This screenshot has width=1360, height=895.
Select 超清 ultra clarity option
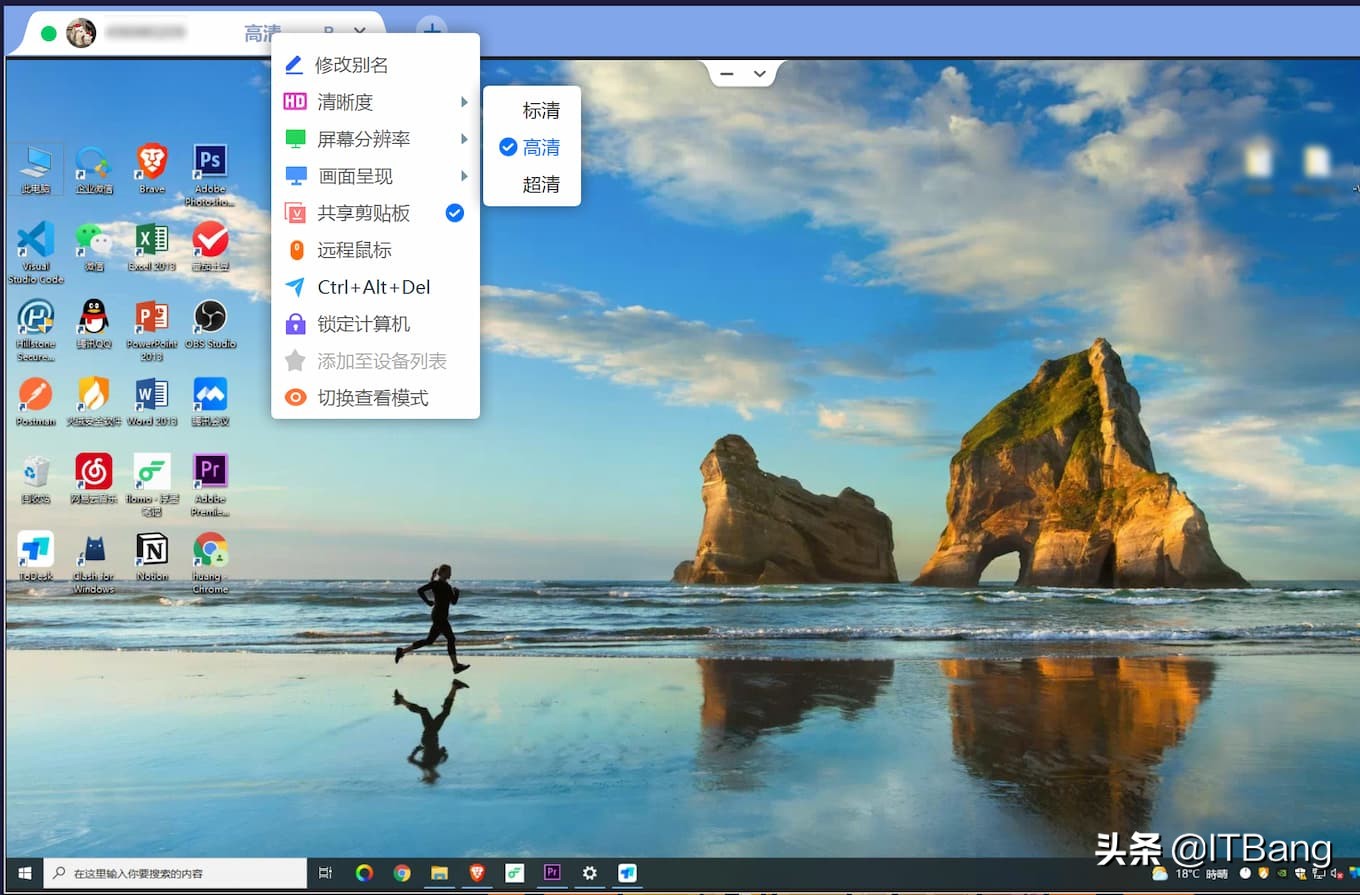pos(541,184)
